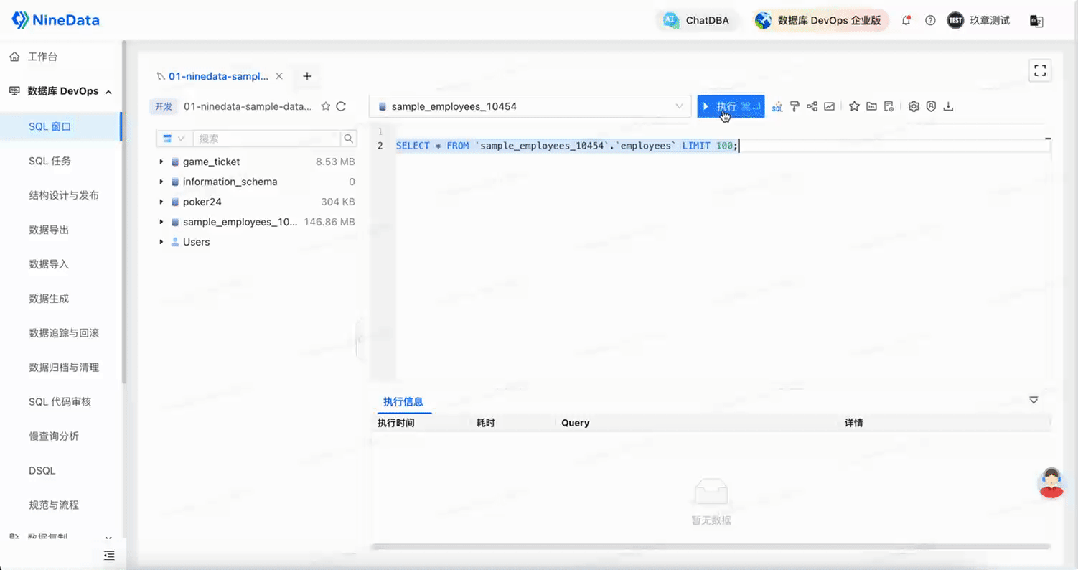Open DSQL menu item
Viewport: 1078px width, 570px height.
[41, 470]
